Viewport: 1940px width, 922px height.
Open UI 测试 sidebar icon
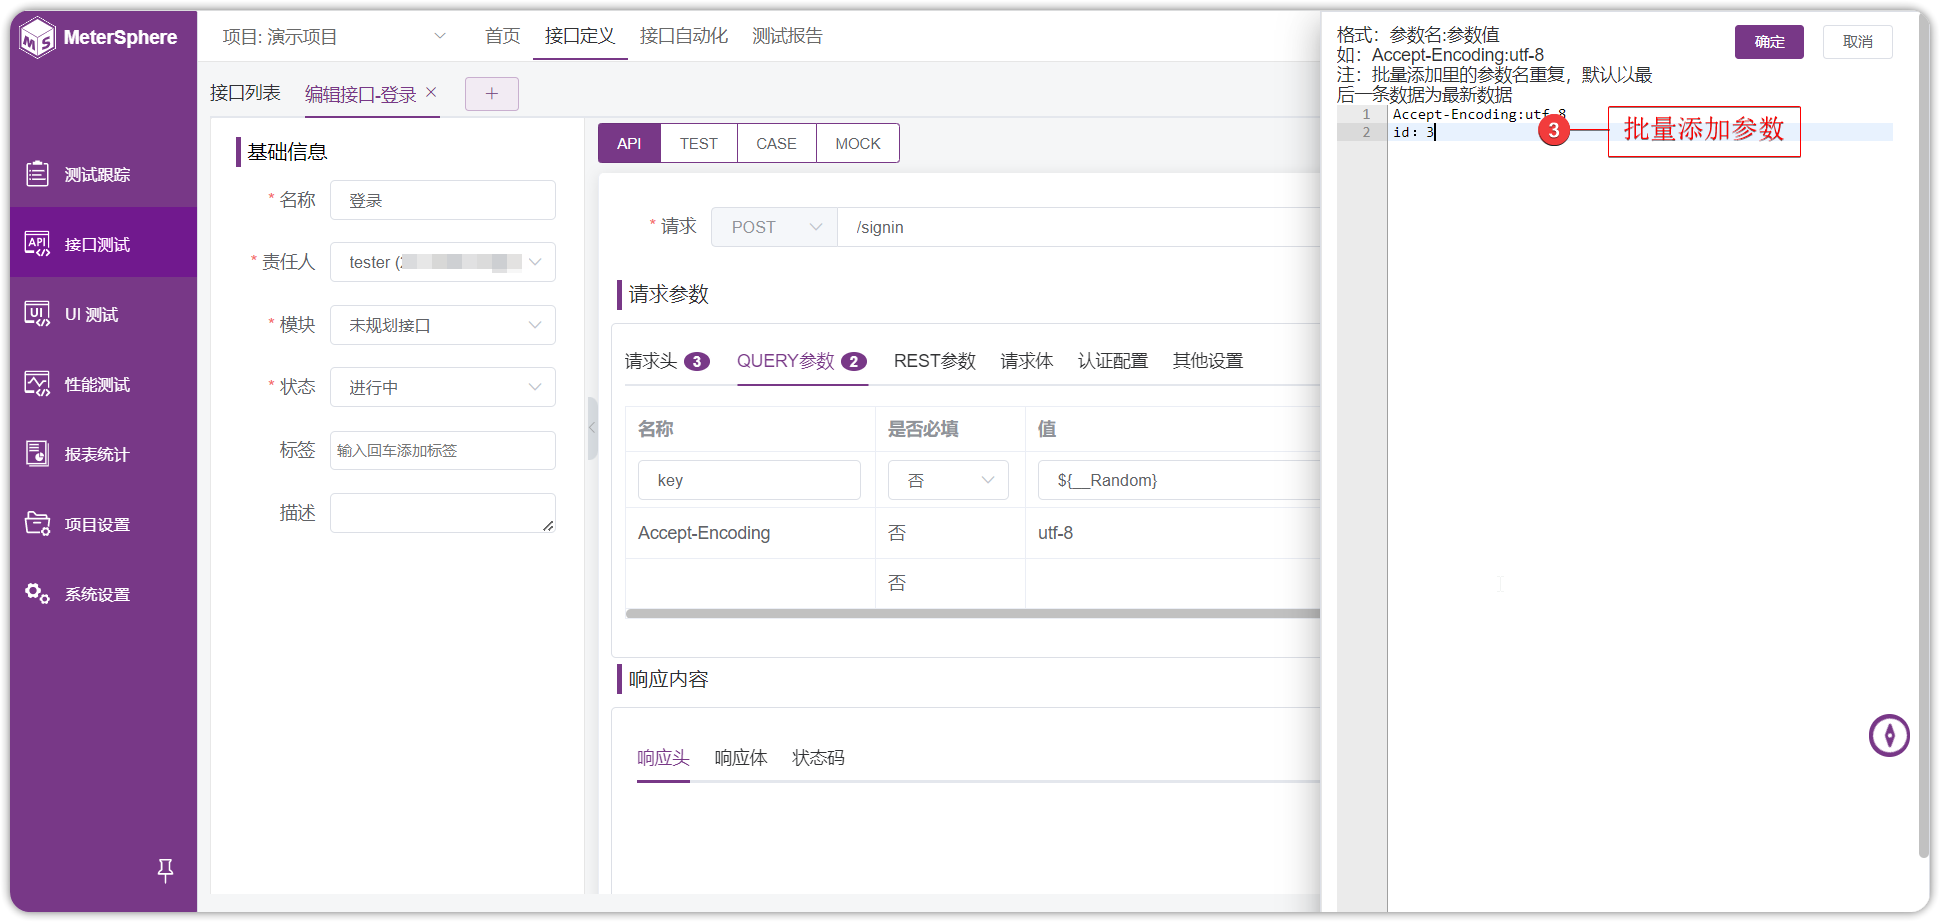point(37,314)
